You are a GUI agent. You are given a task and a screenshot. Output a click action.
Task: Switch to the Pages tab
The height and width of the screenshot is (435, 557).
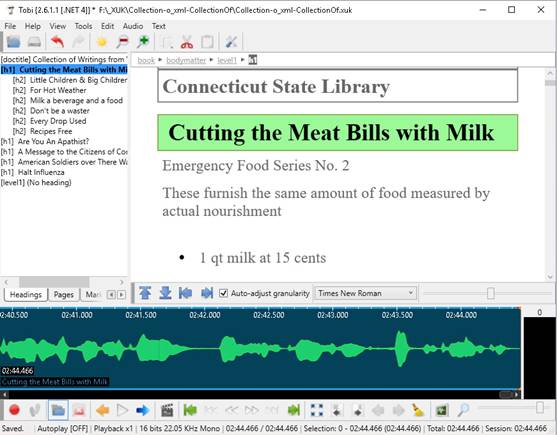point(64,295)
